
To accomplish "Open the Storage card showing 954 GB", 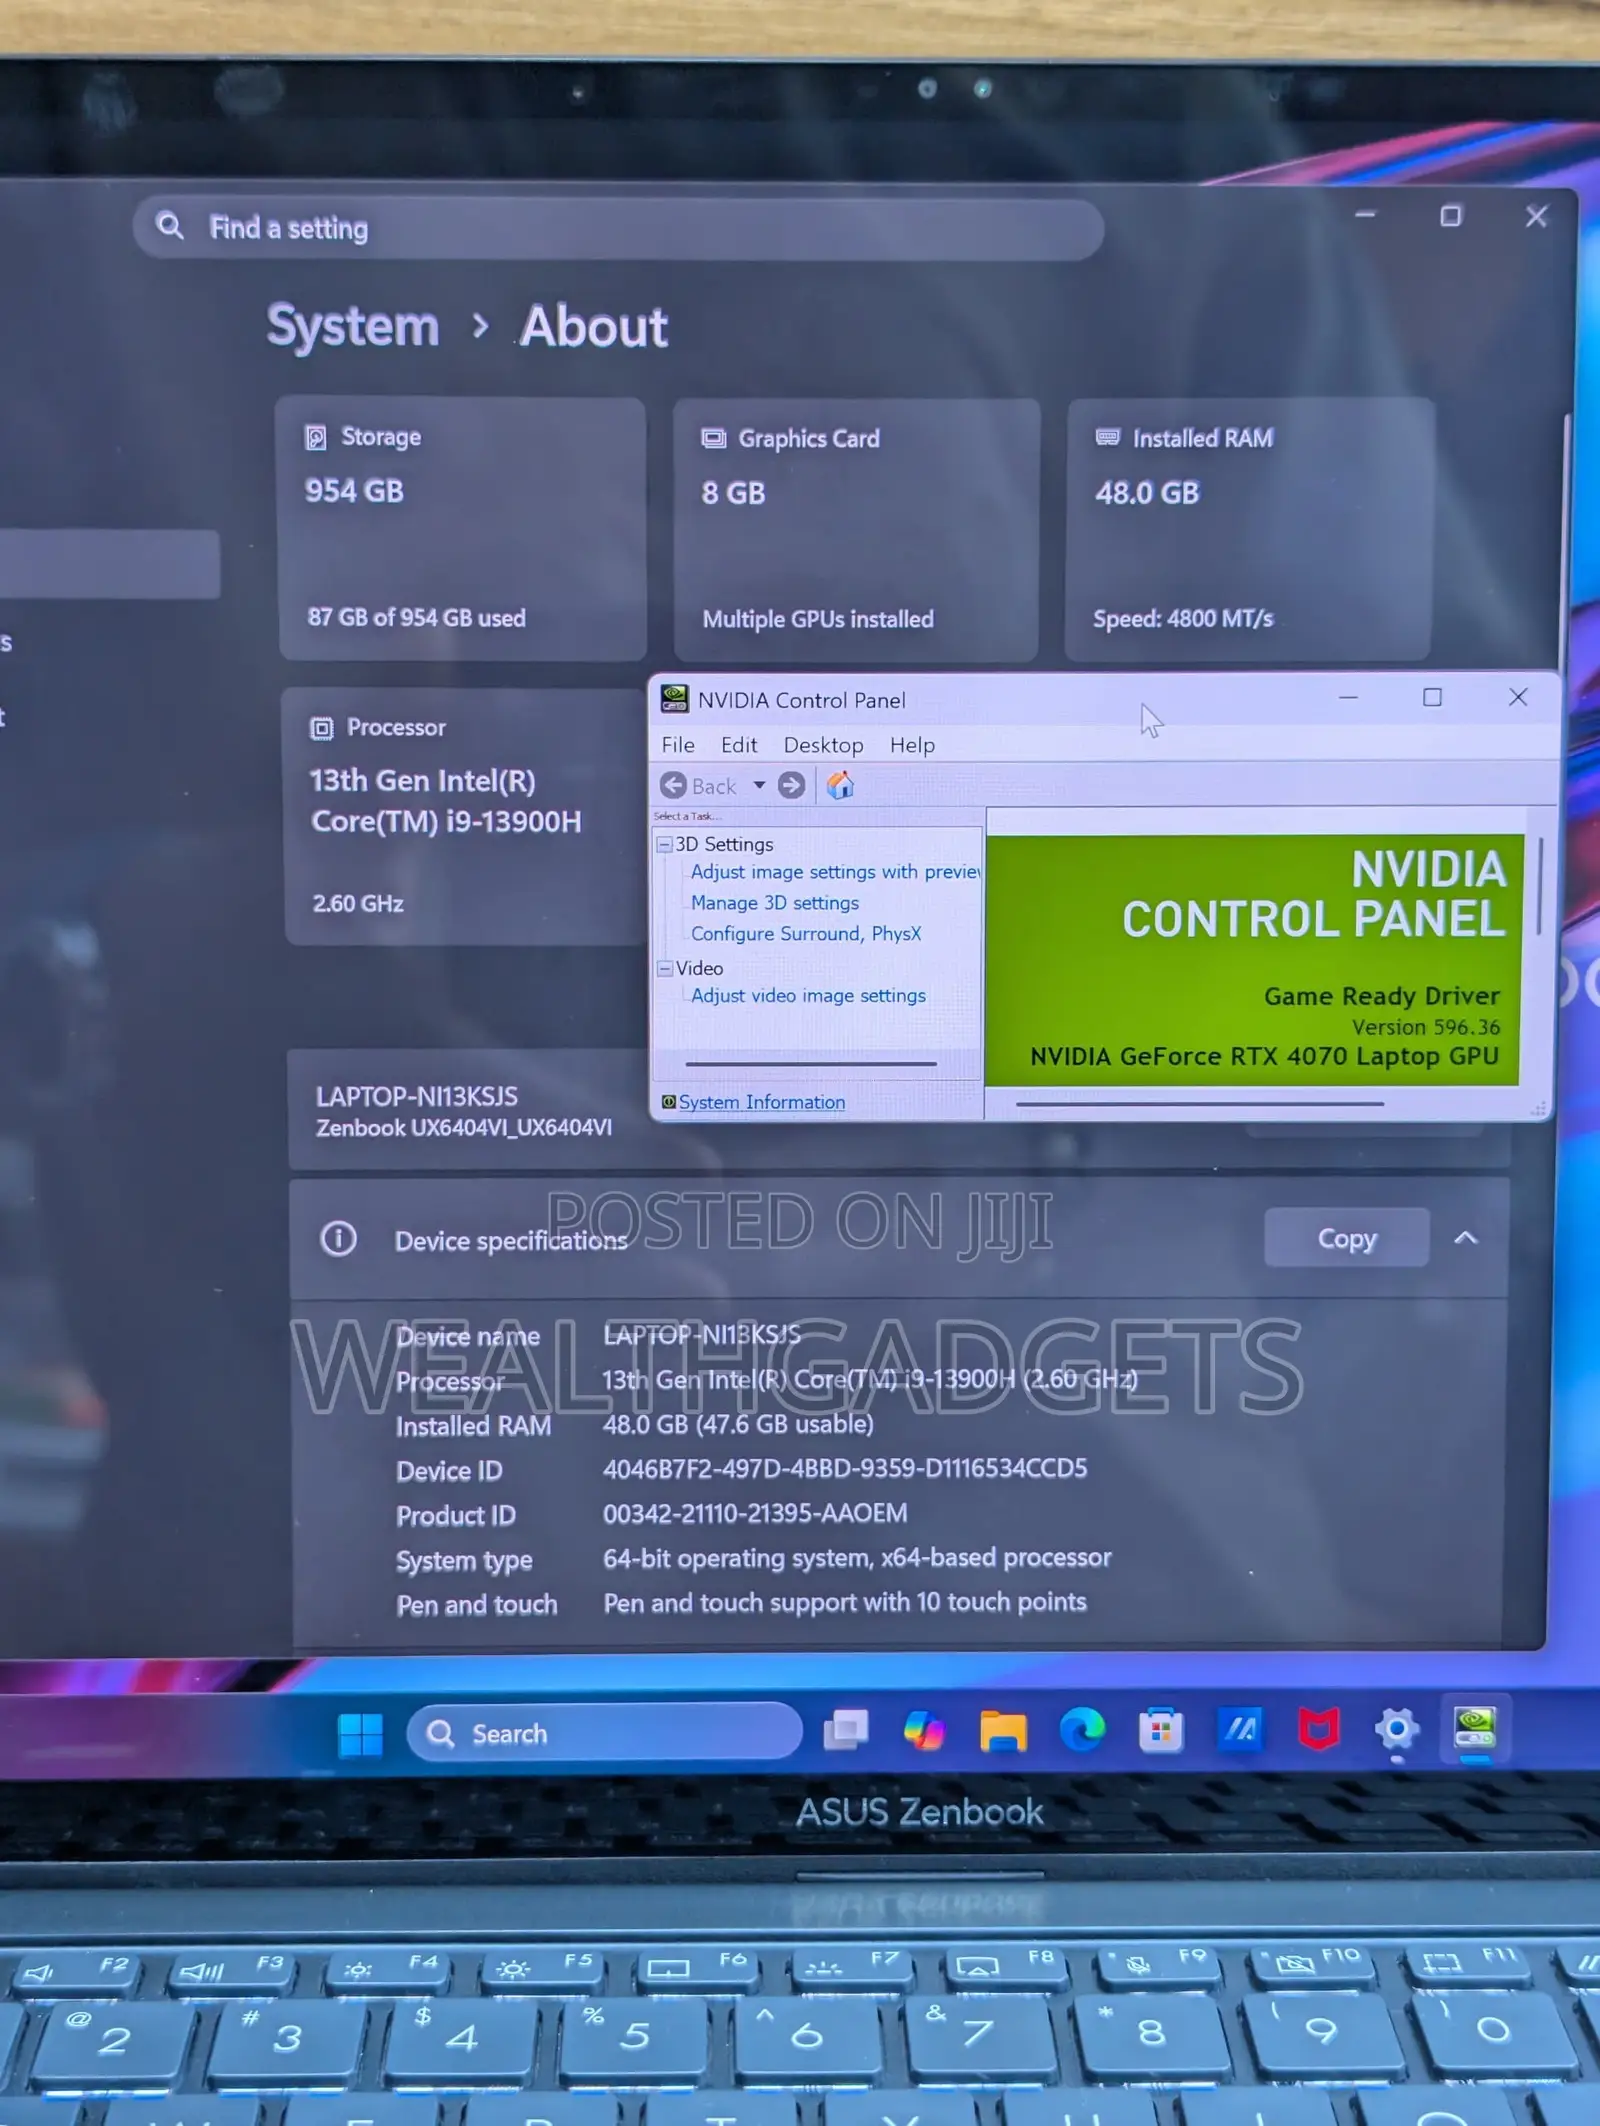I will 461,528.
